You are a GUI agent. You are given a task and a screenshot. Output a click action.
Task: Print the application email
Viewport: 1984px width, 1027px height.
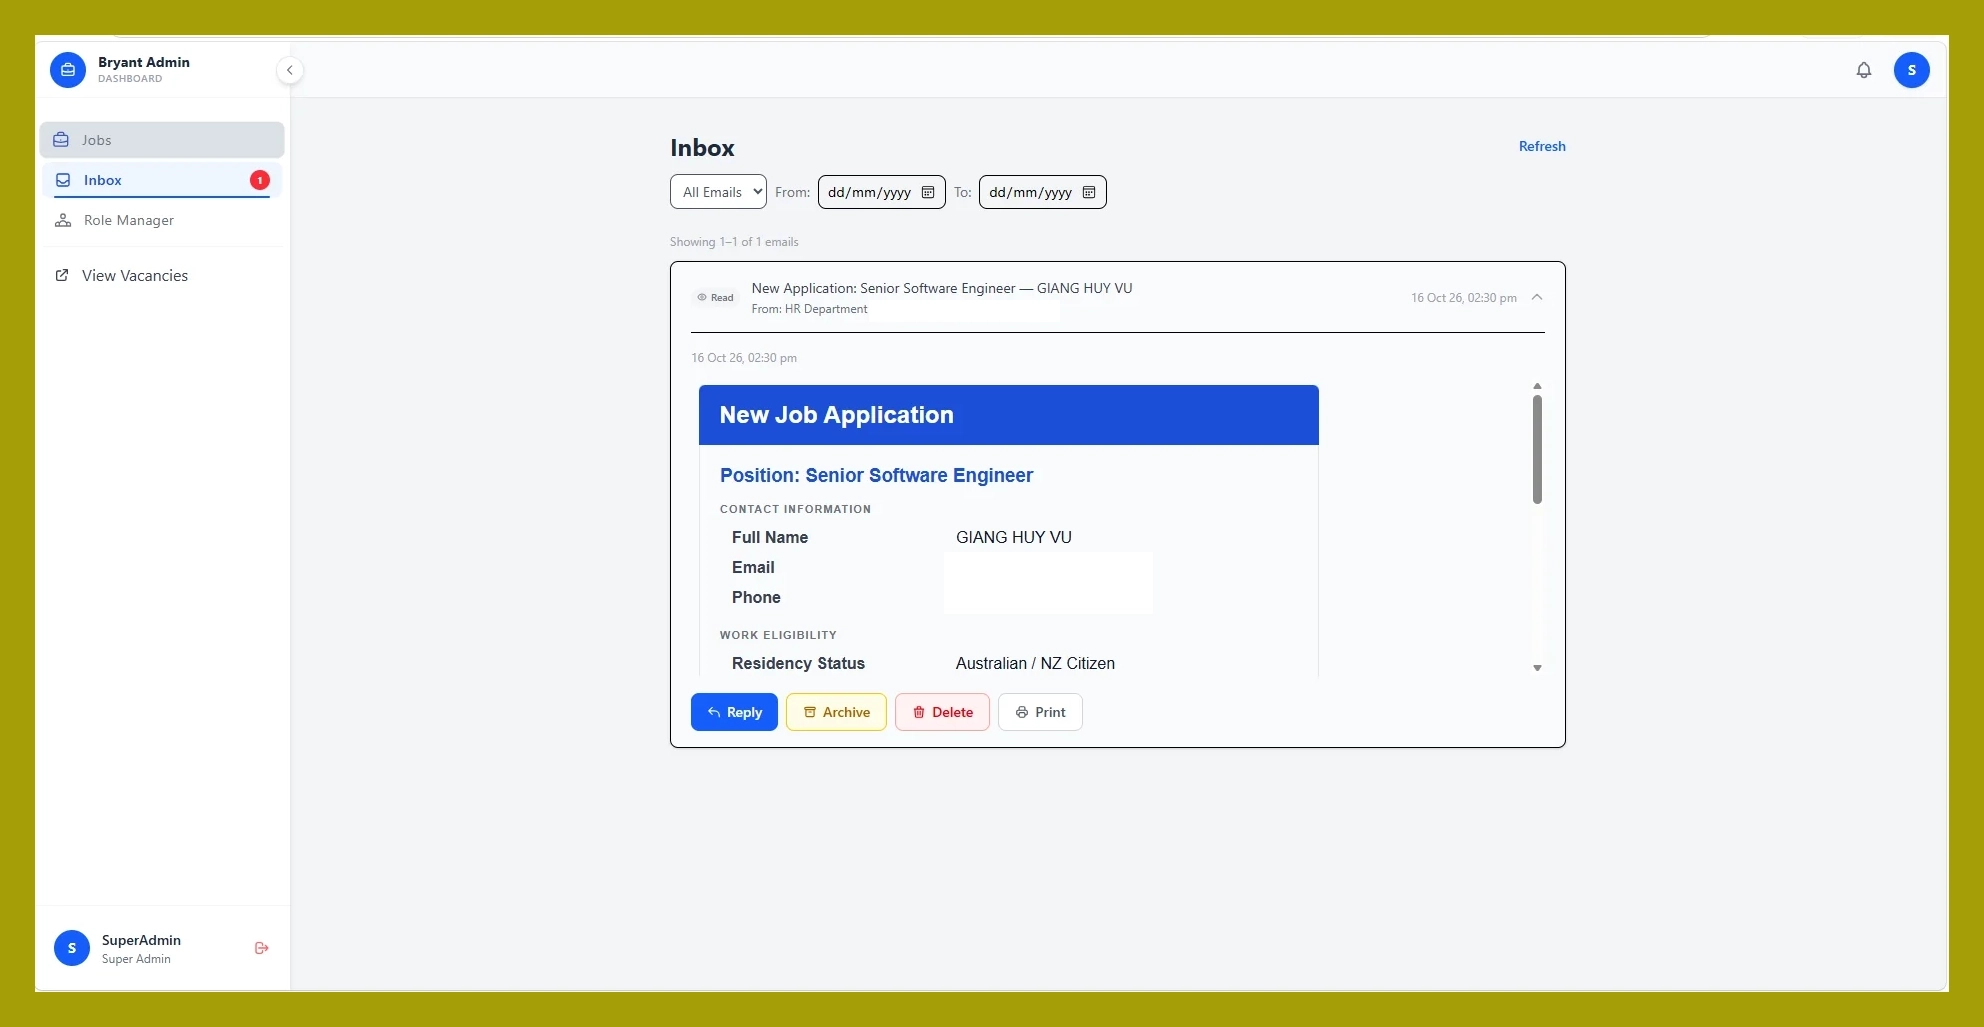click(x=1040, y=712)
